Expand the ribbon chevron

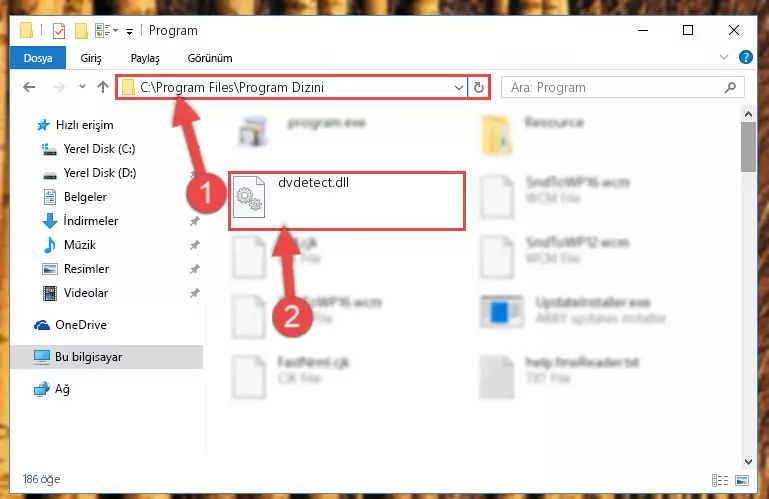coord(723,57)
